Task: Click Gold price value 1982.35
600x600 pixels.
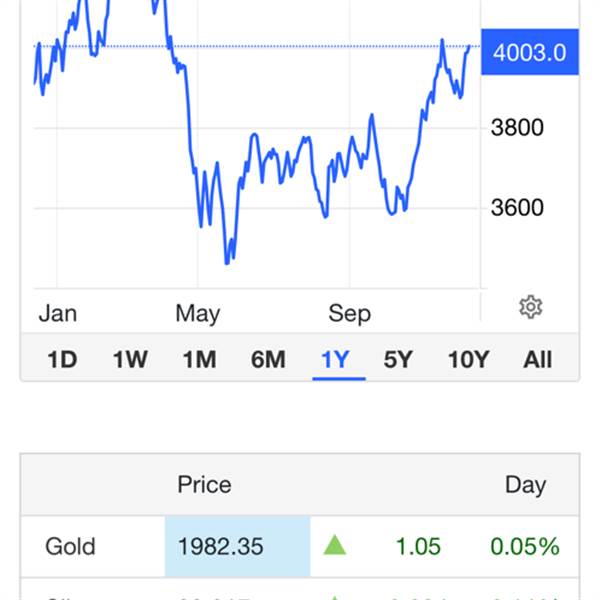Action: [220, 546]
